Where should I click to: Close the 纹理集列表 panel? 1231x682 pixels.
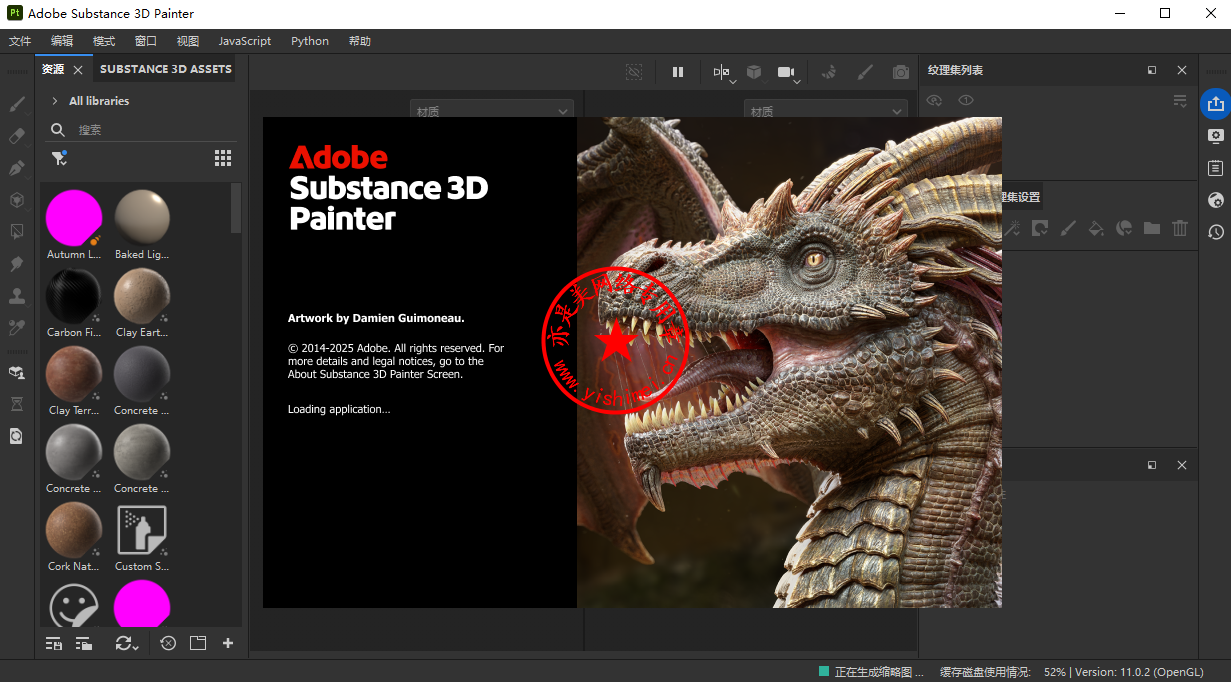click(1182, 70)
